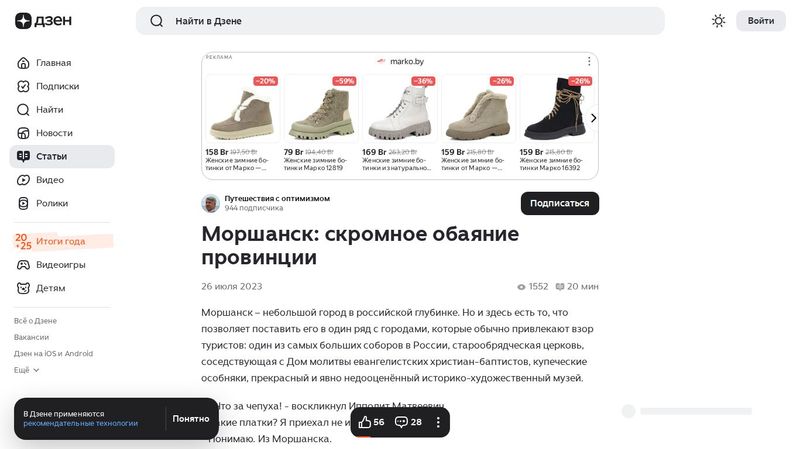Click the Dzen logo in header
Image resolution: width=800 pixels, height=449 pixels.
[37, 21]
